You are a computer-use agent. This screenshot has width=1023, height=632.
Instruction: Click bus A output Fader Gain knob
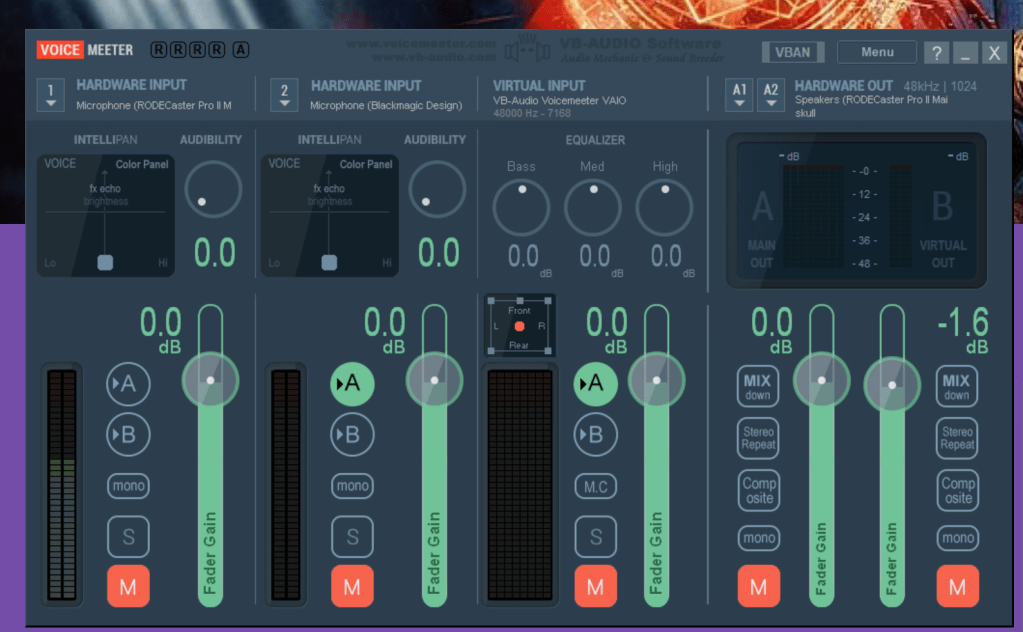[x=821, y=380]
